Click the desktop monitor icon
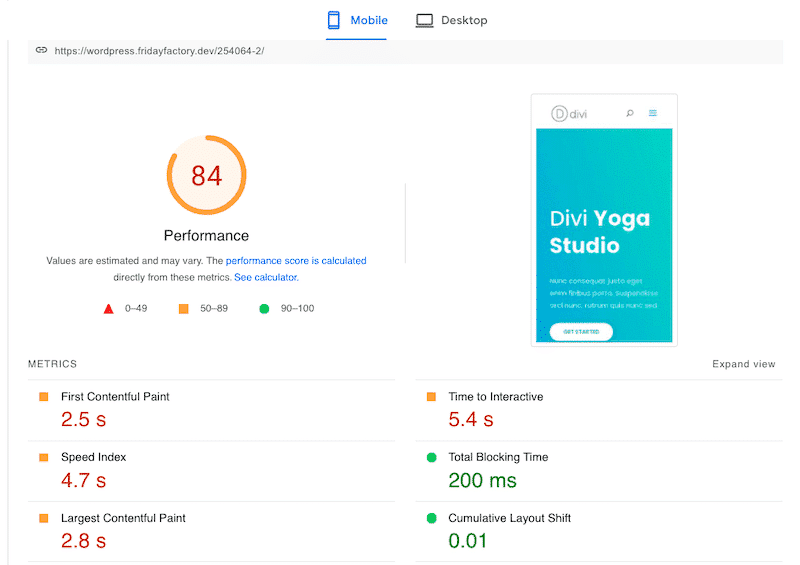 425,20
